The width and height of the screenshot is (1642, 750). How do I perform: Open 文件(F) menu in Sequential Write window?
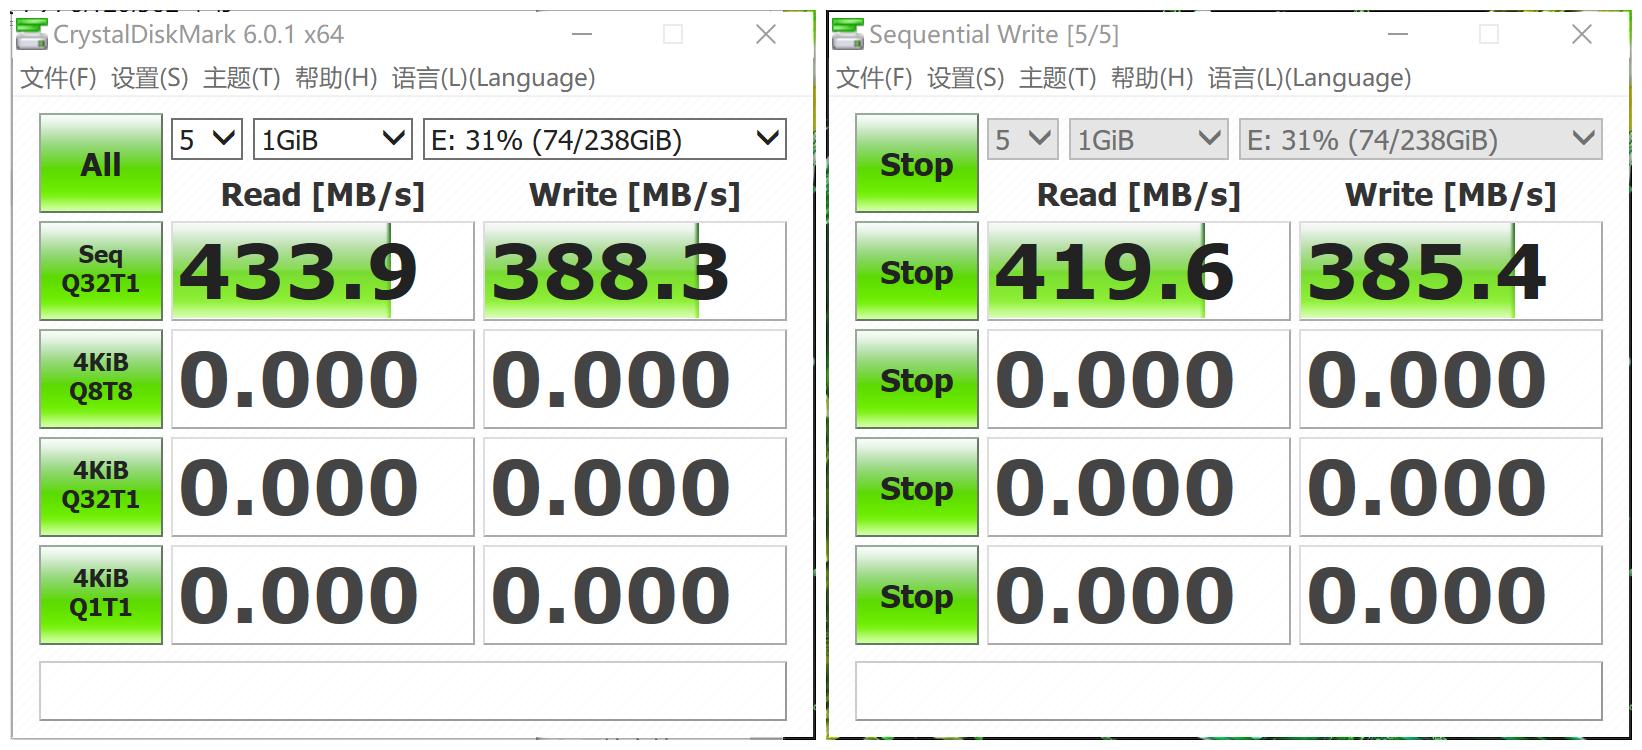(x=875, y=78)
